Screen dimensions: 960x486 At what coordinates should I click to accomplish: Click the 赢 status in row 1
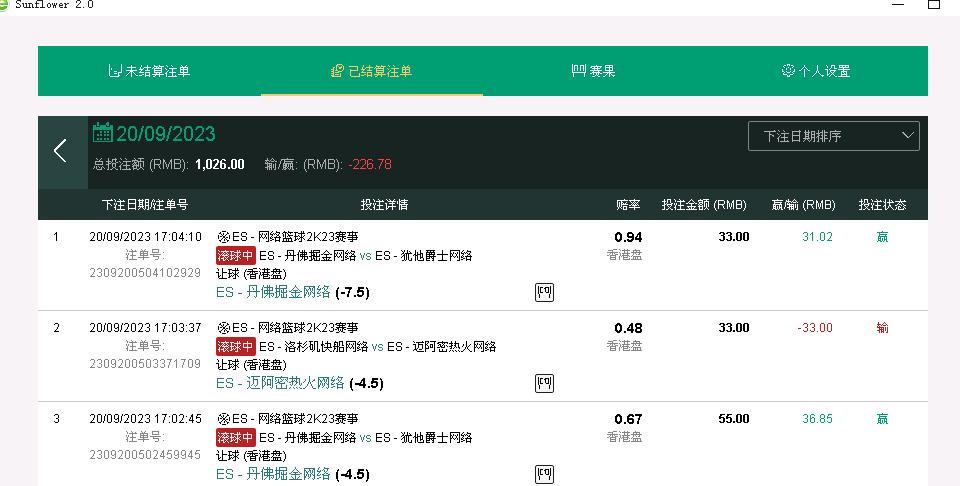[x=882, y=237]
